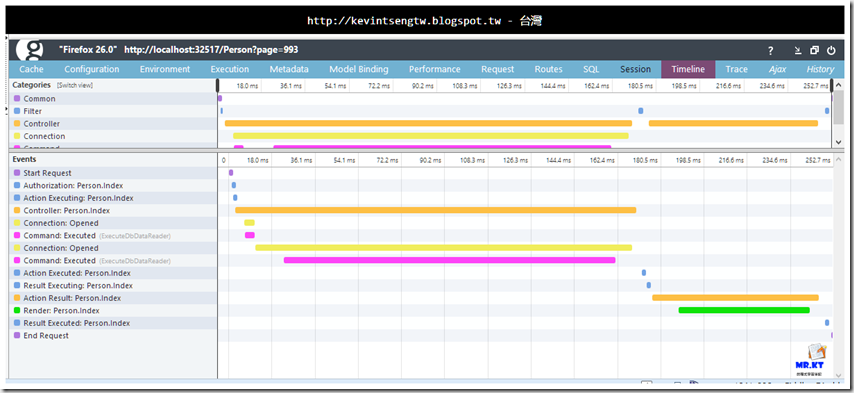Screen dimensions: 854x393
Task: Click the localhost Person?page=993 request URL
Action: [211, 50]
